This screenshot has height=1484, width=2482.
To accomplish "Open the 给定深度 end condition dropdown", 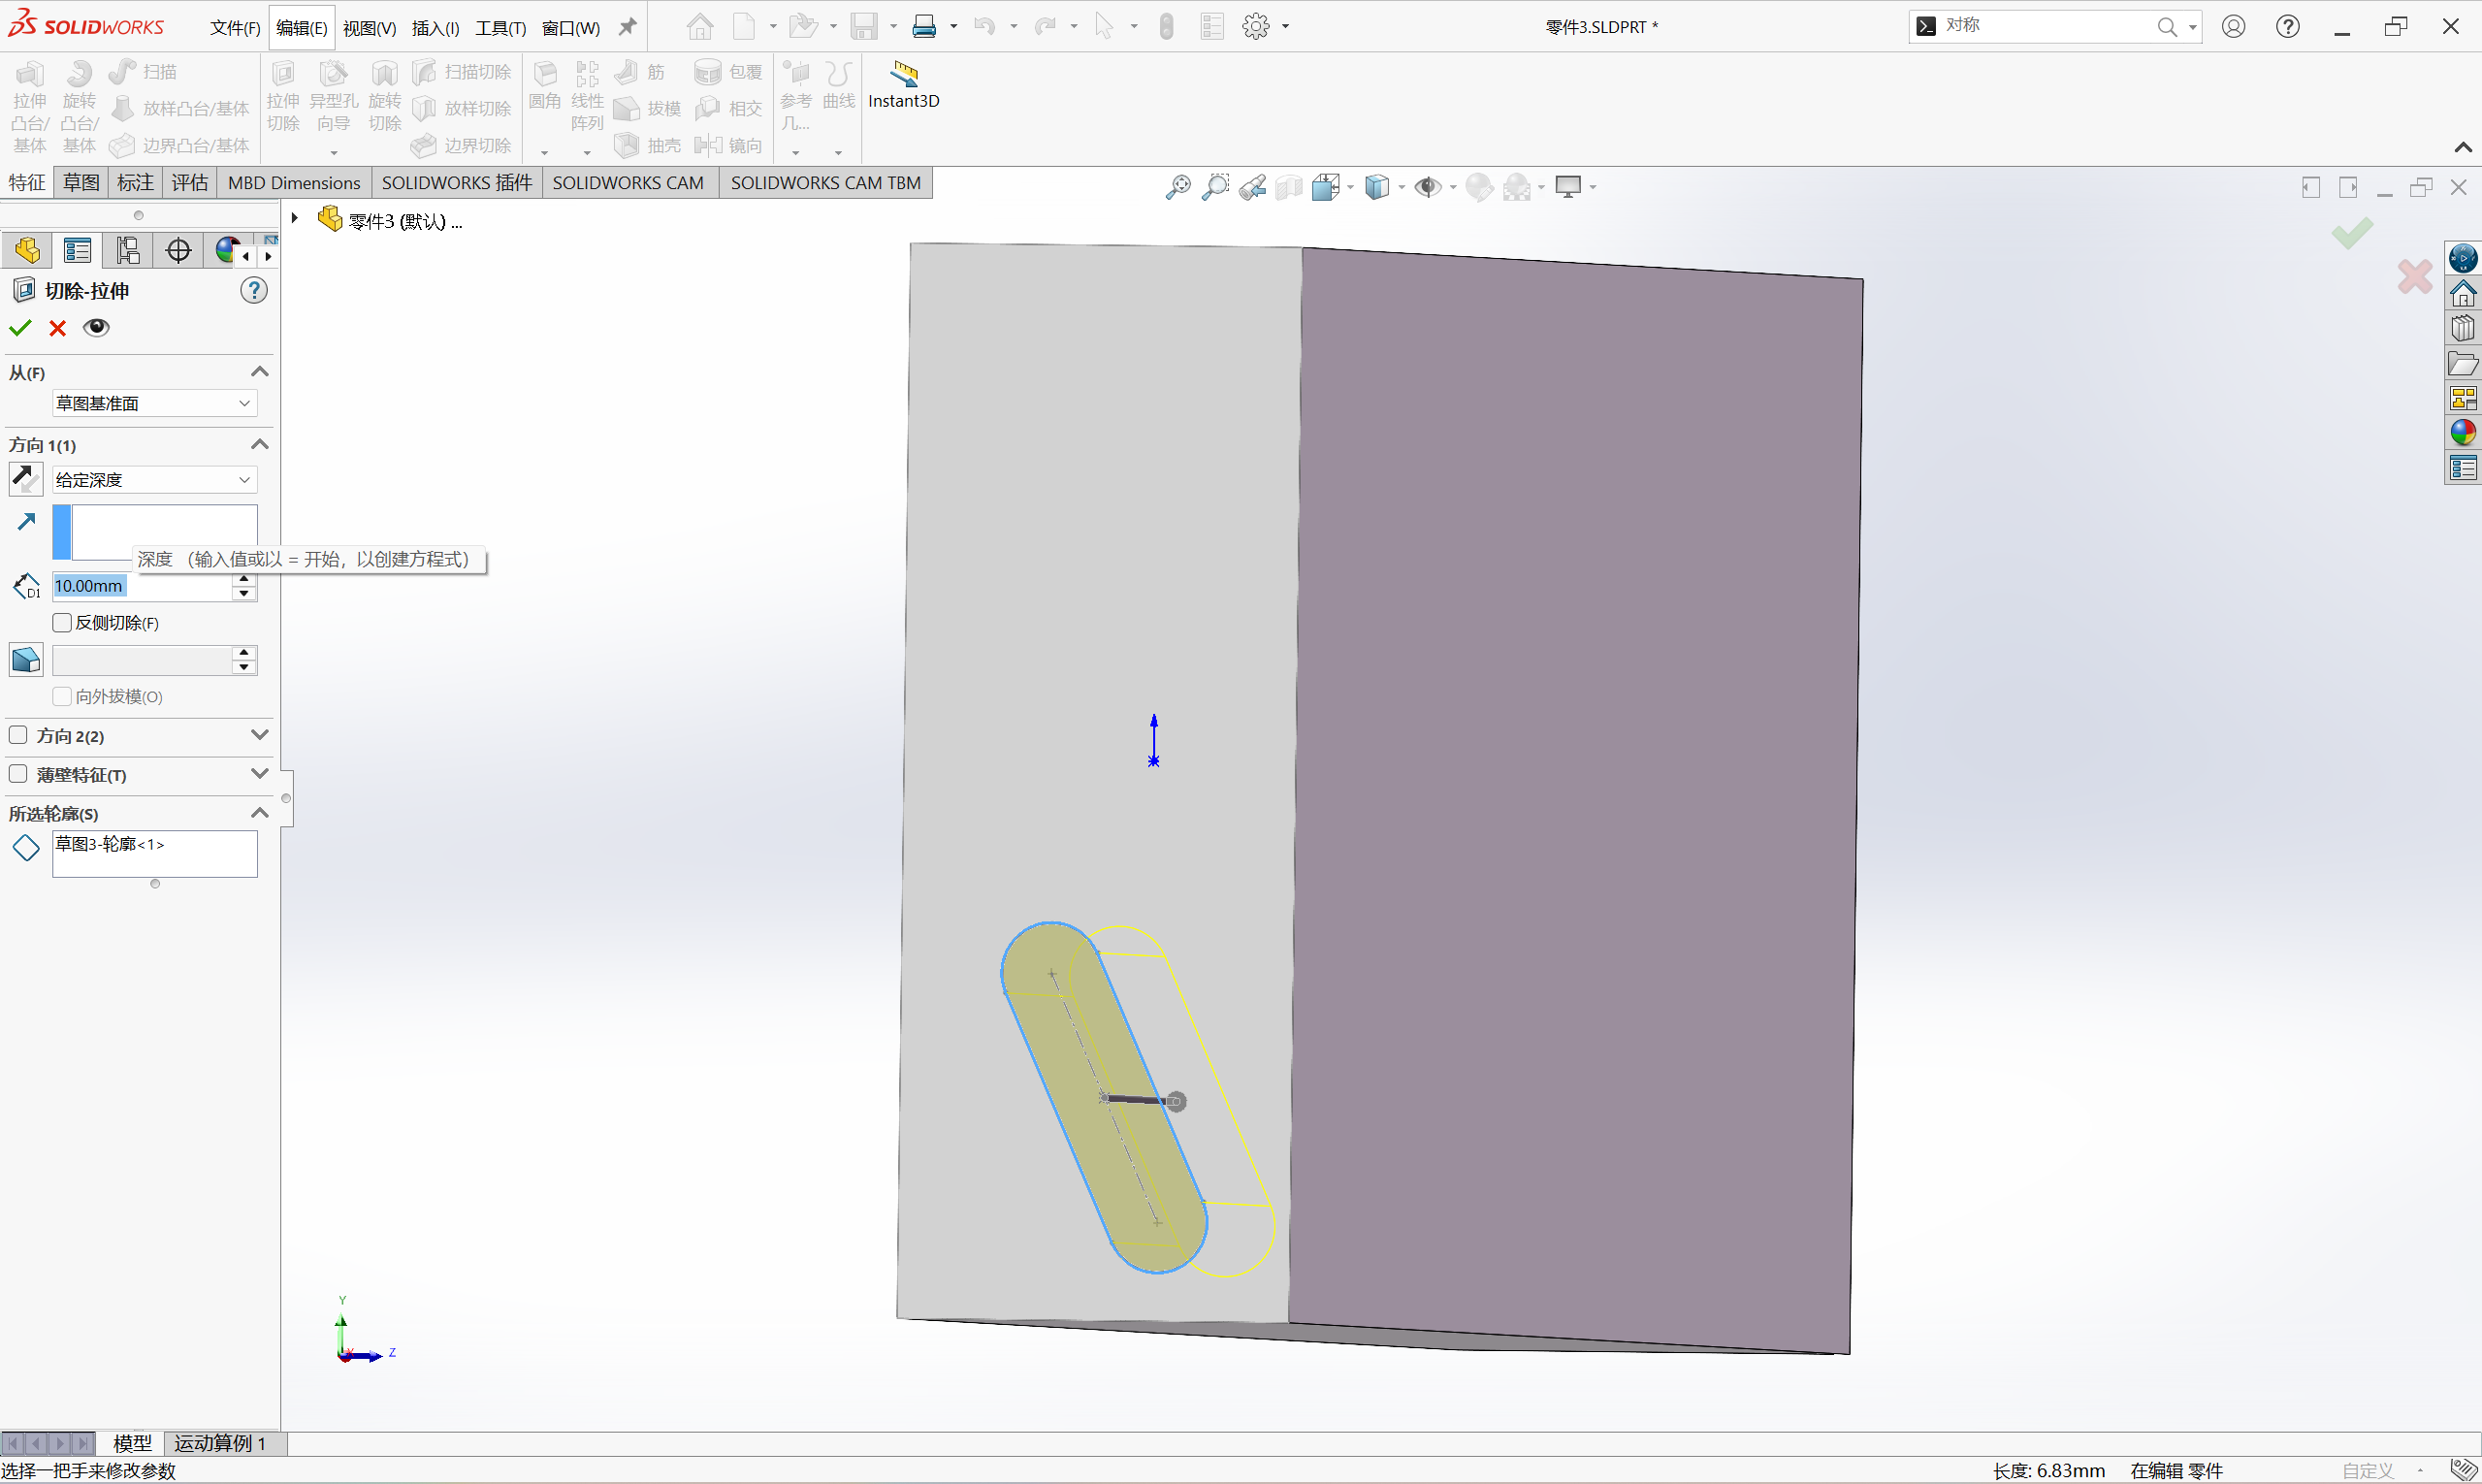I will (x=154, y=480).
